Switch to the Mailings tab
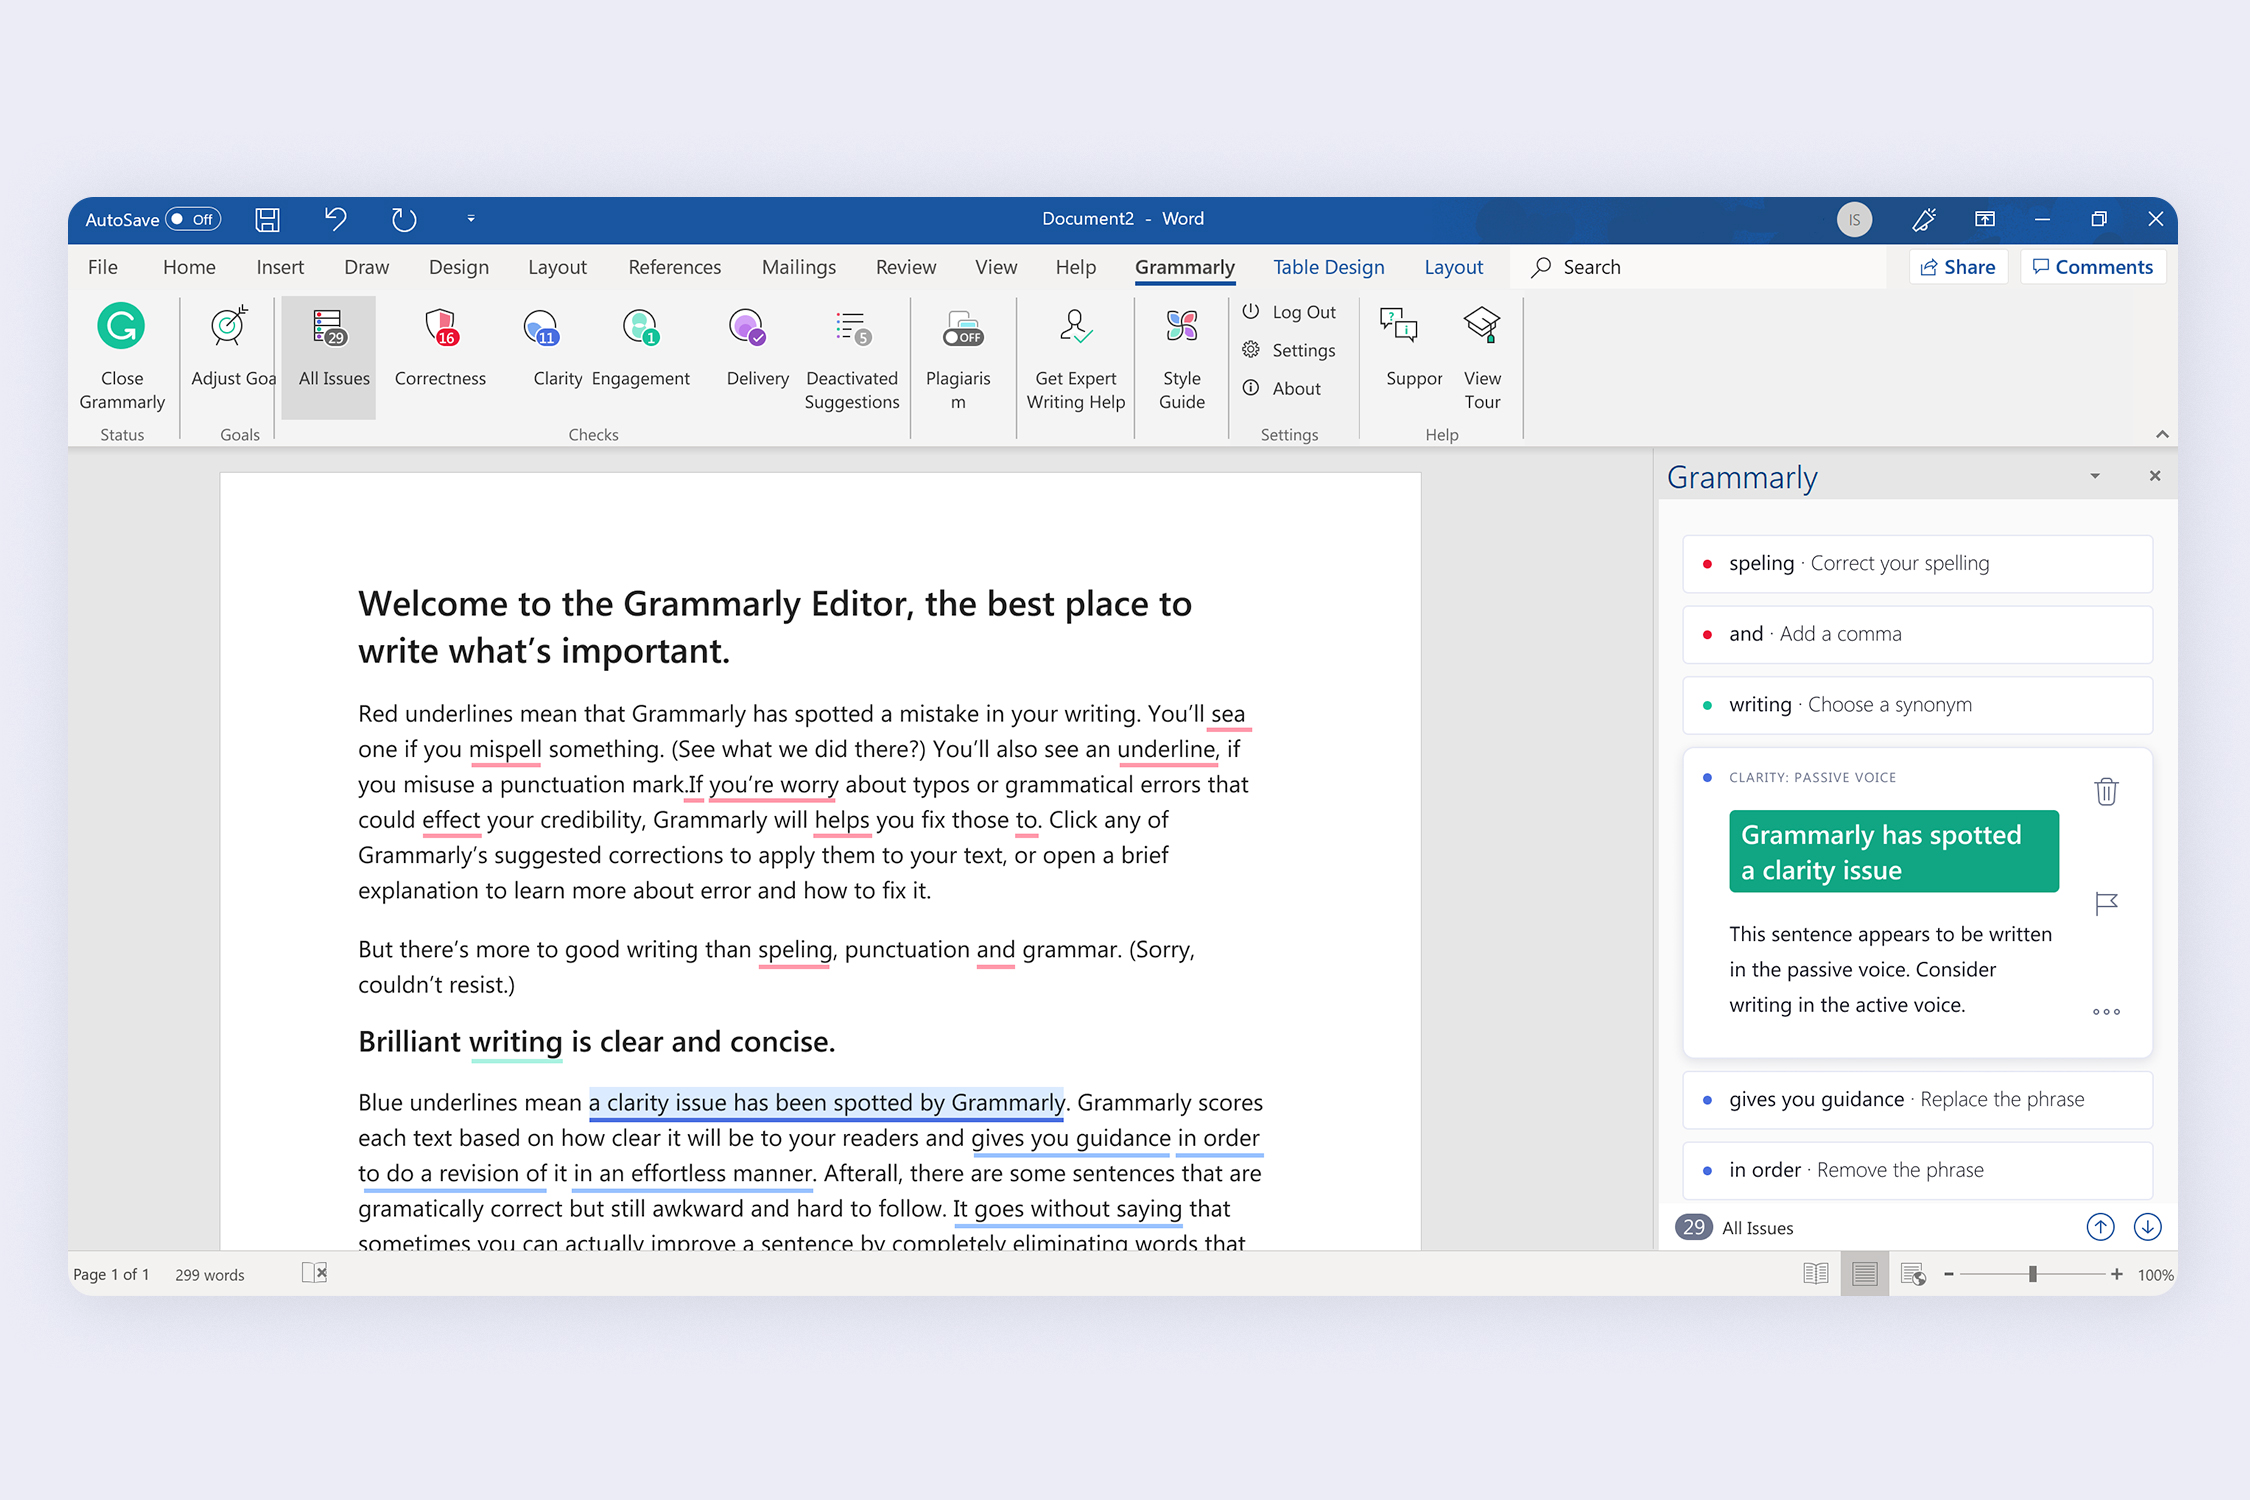The height and width of the screenshot is (1500, 2250). tap(798, 267)
